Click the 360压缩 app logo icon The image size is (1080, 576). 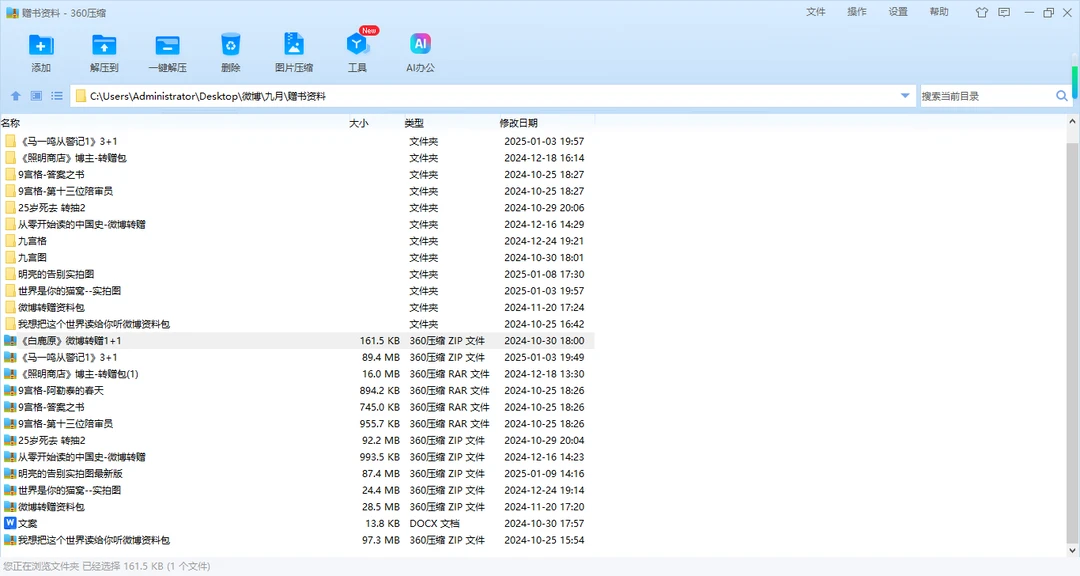point(12,13)
